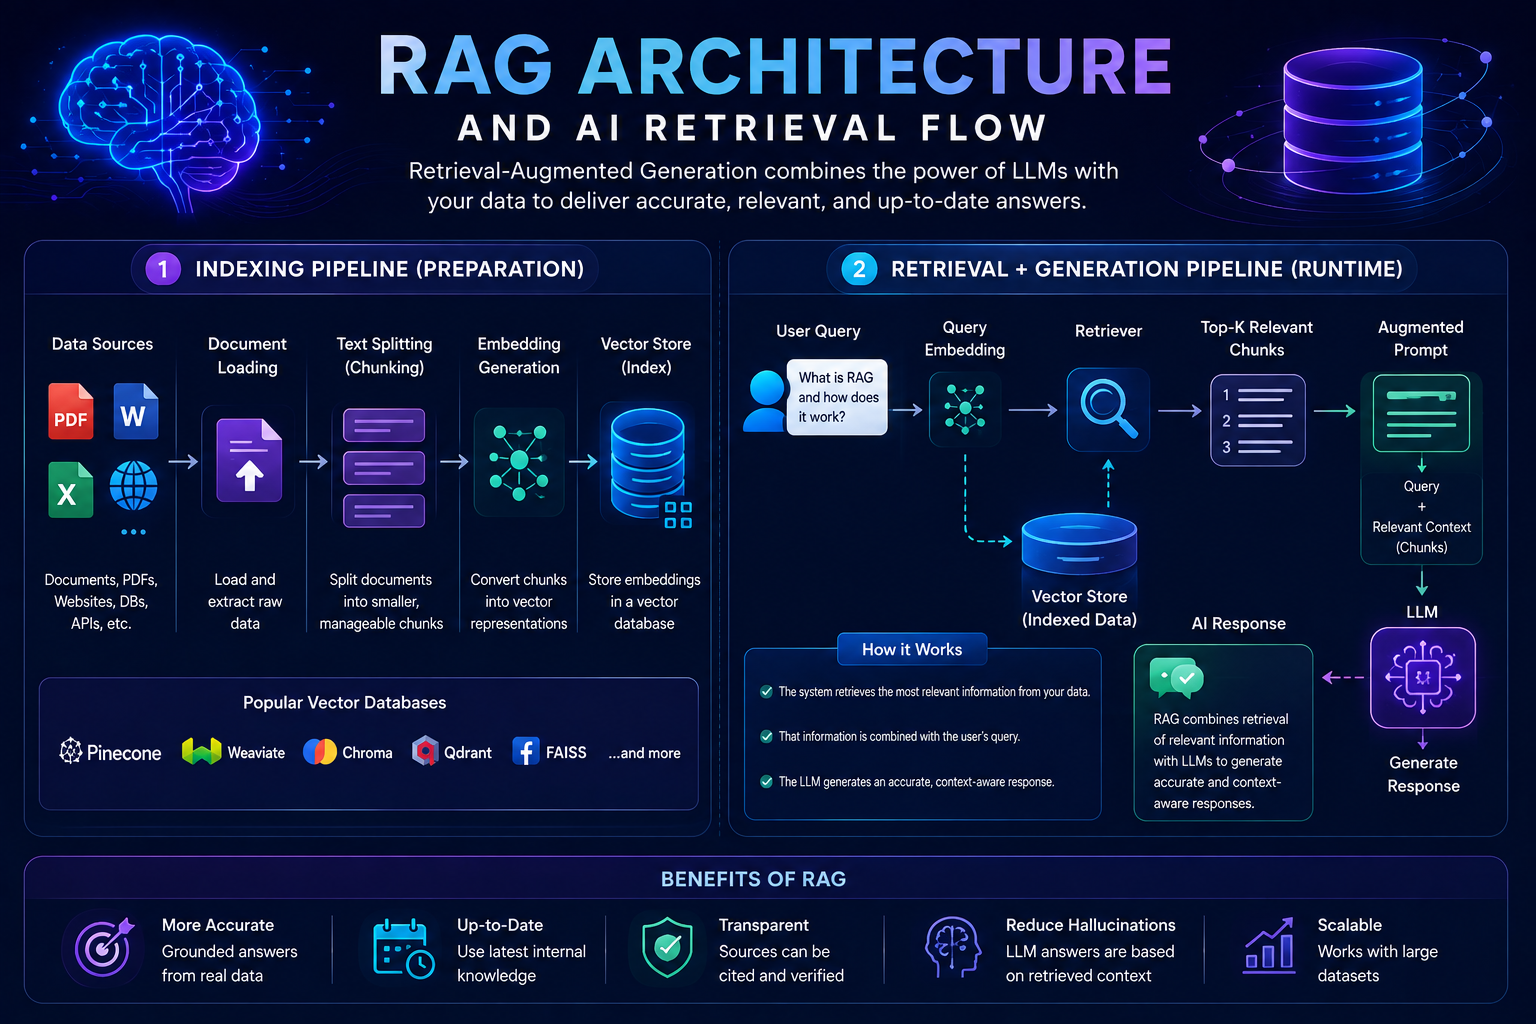Click the 'Indexing Pipeline (Preparation)' header
The height and width of the screenshot is (1024, 1536).
coord(365,269)
